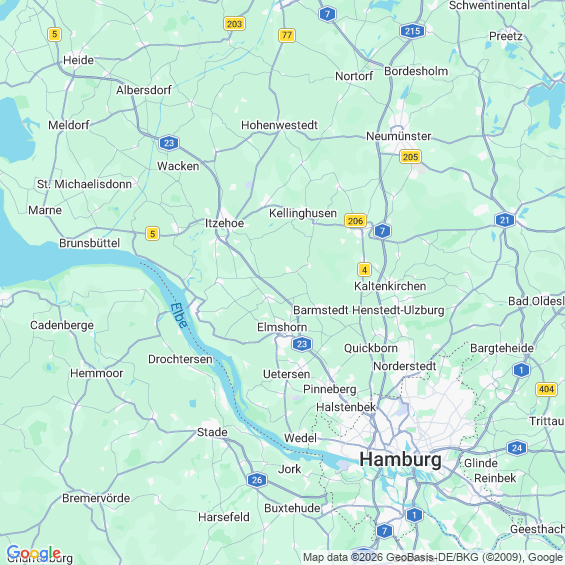Click the yellow 203 road shield
Screen dimensions: 565x565
point(234,24)
